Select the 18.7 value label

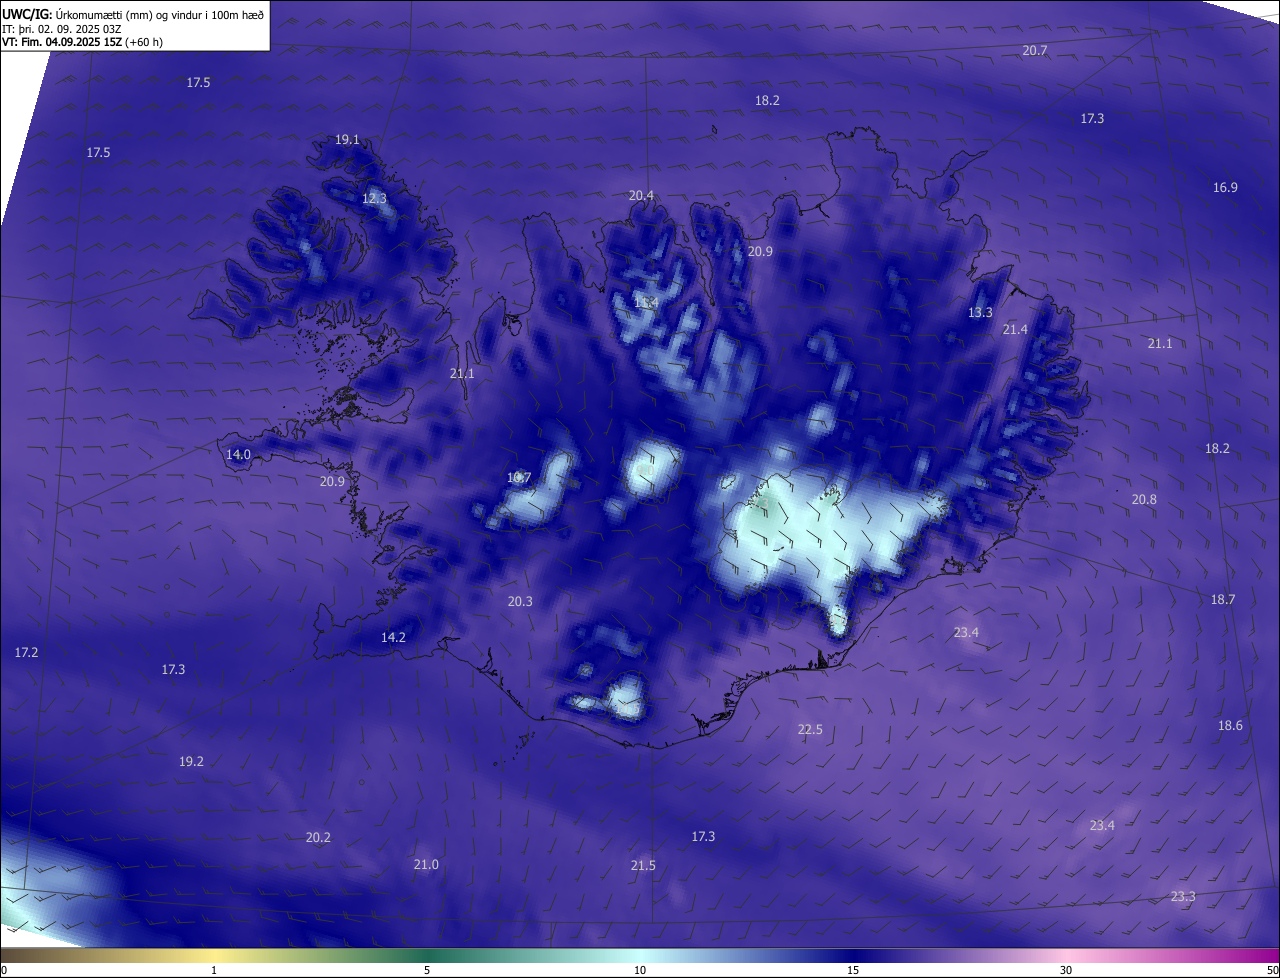pyautogui.click(x=1223, y=599)
